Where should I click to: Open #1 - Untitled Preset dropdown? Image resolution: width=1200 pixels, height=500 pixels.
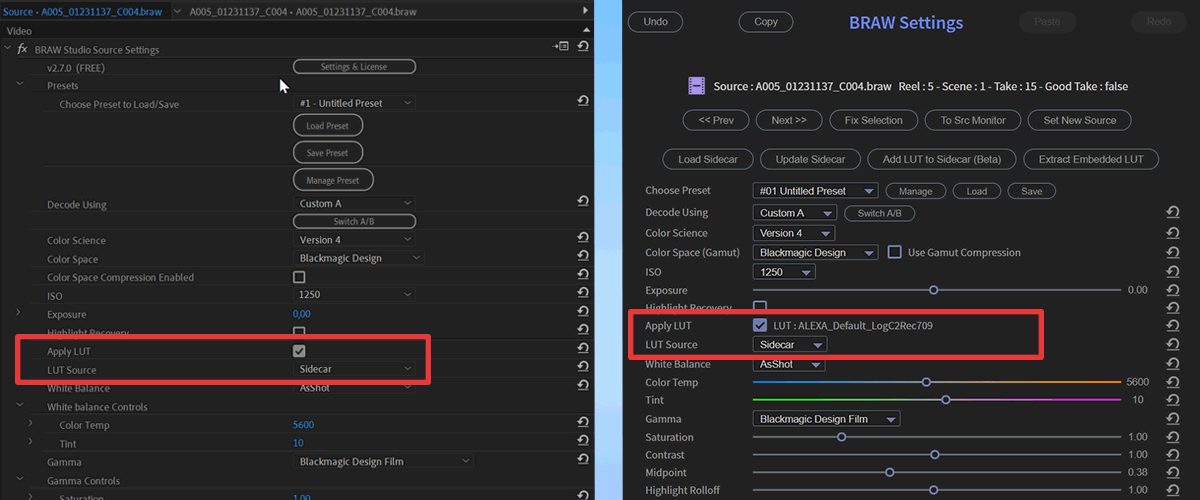click(x=354, y=102)
